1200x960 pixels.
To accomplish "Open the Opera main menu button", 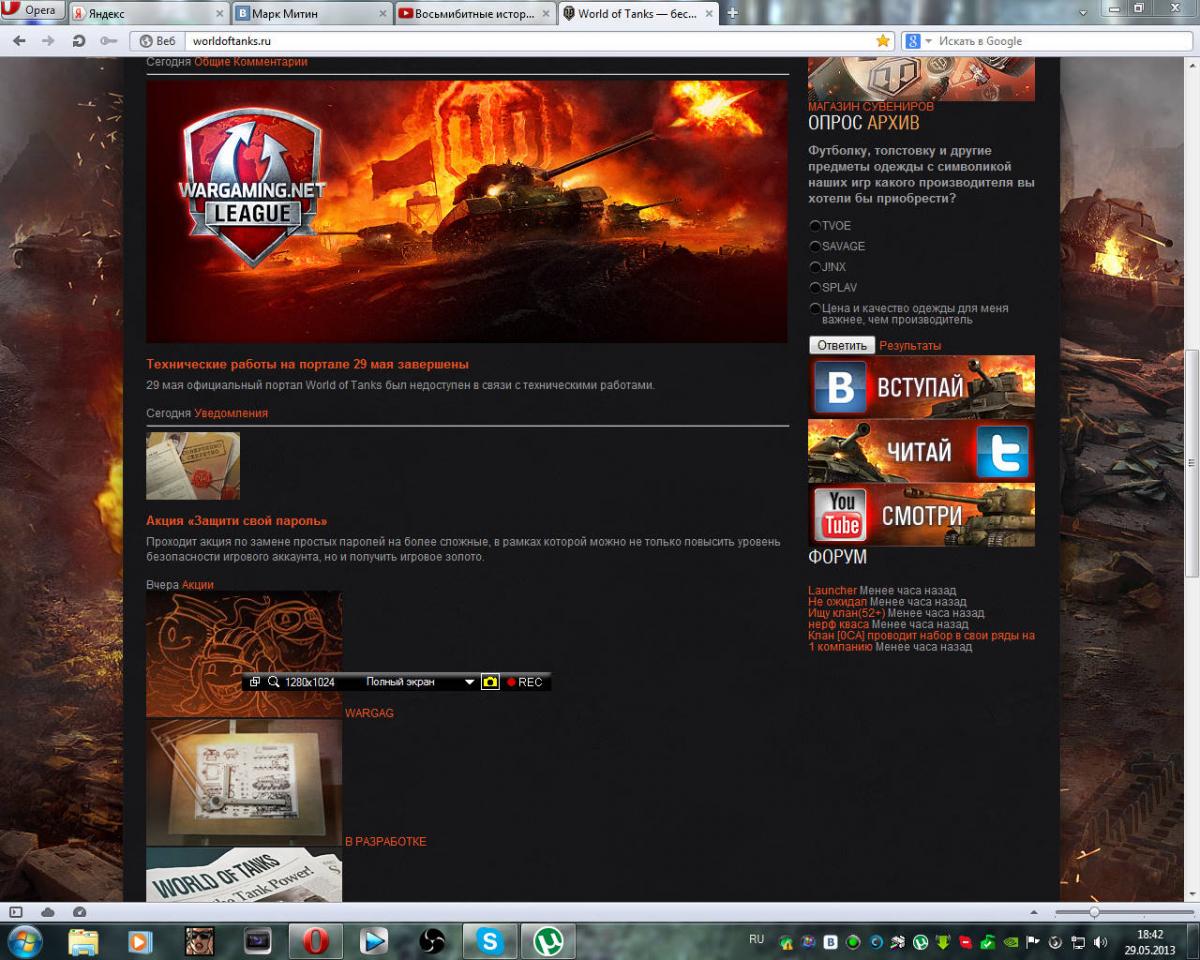I will pyautogui.click(x=33, y=11).
